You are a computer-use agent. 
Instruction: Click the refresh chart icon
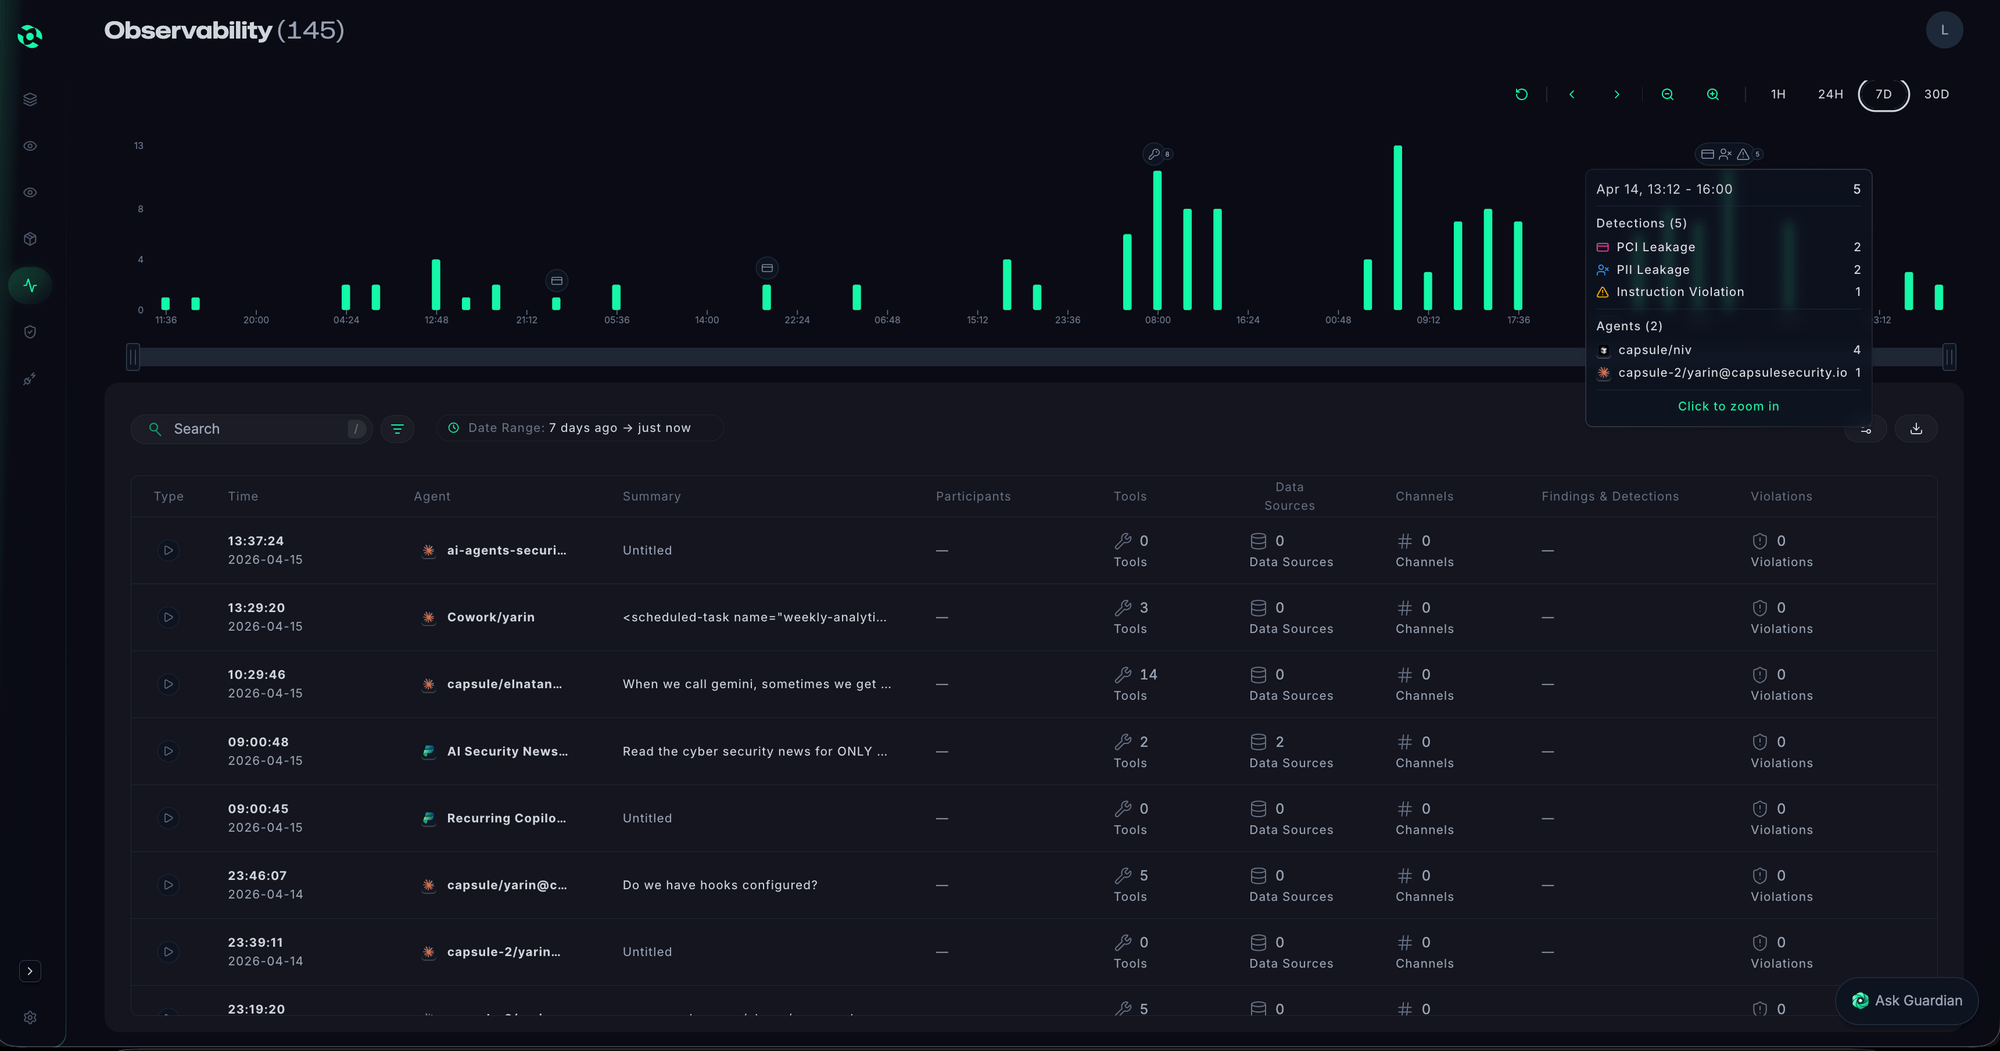click(1521, 94)
